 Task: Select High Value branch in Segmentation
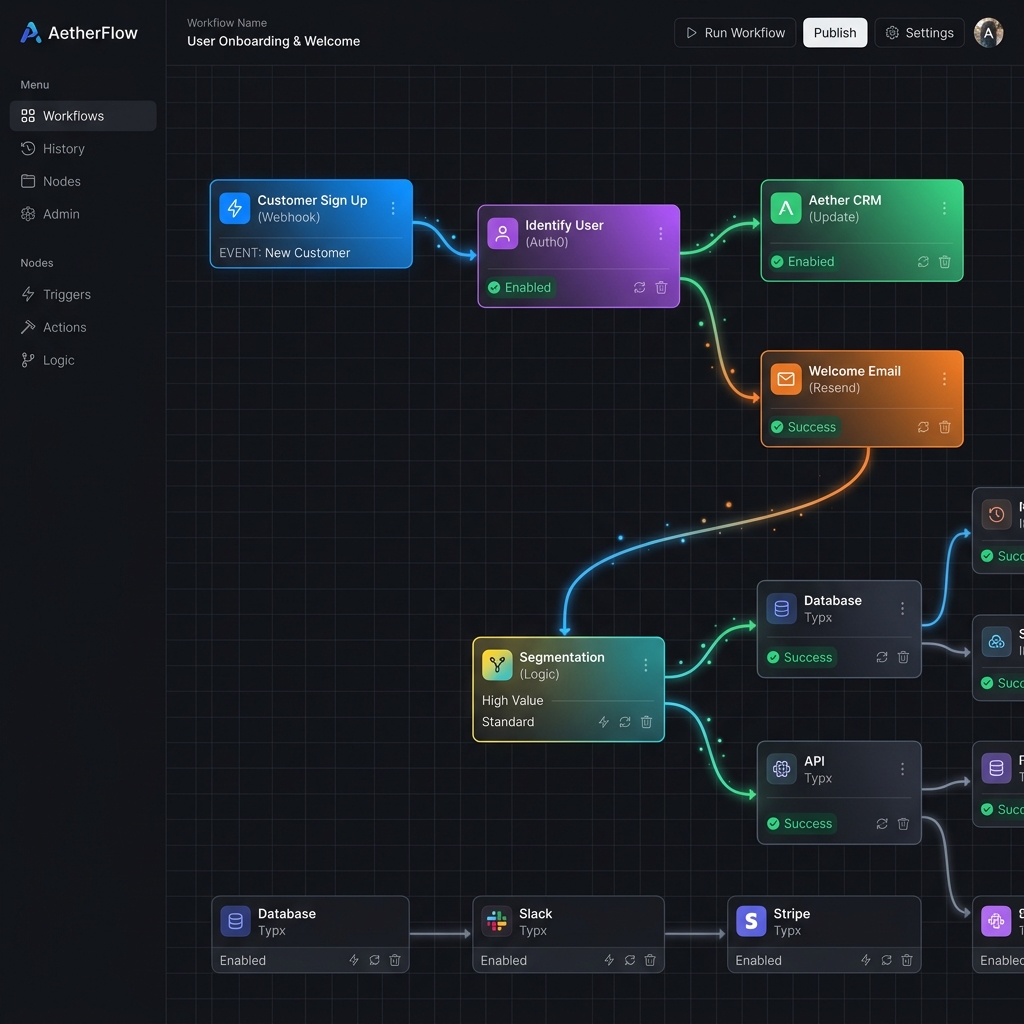click(513, 700)
